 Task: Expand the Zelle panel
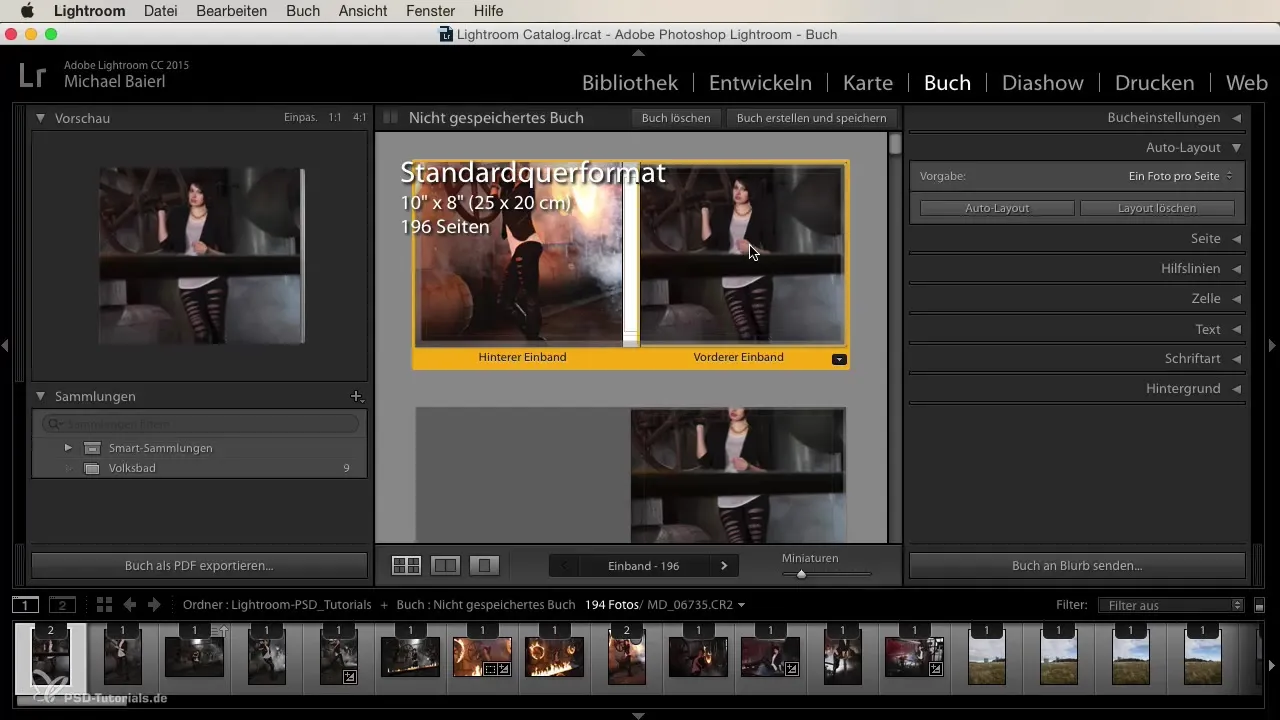tap(1236, 299)
